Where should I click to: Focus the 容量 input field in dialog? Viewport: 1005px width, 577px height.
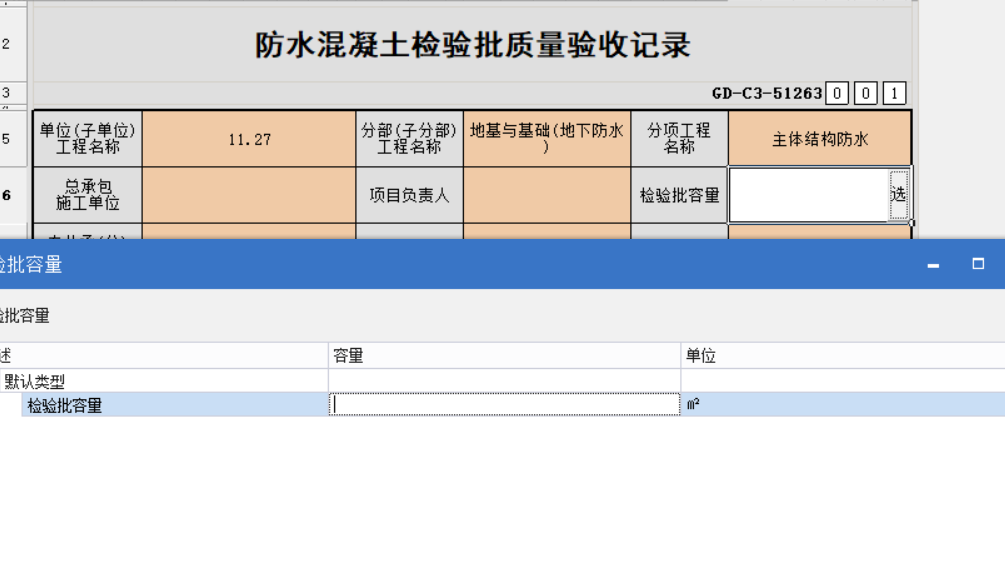point(504,405)
